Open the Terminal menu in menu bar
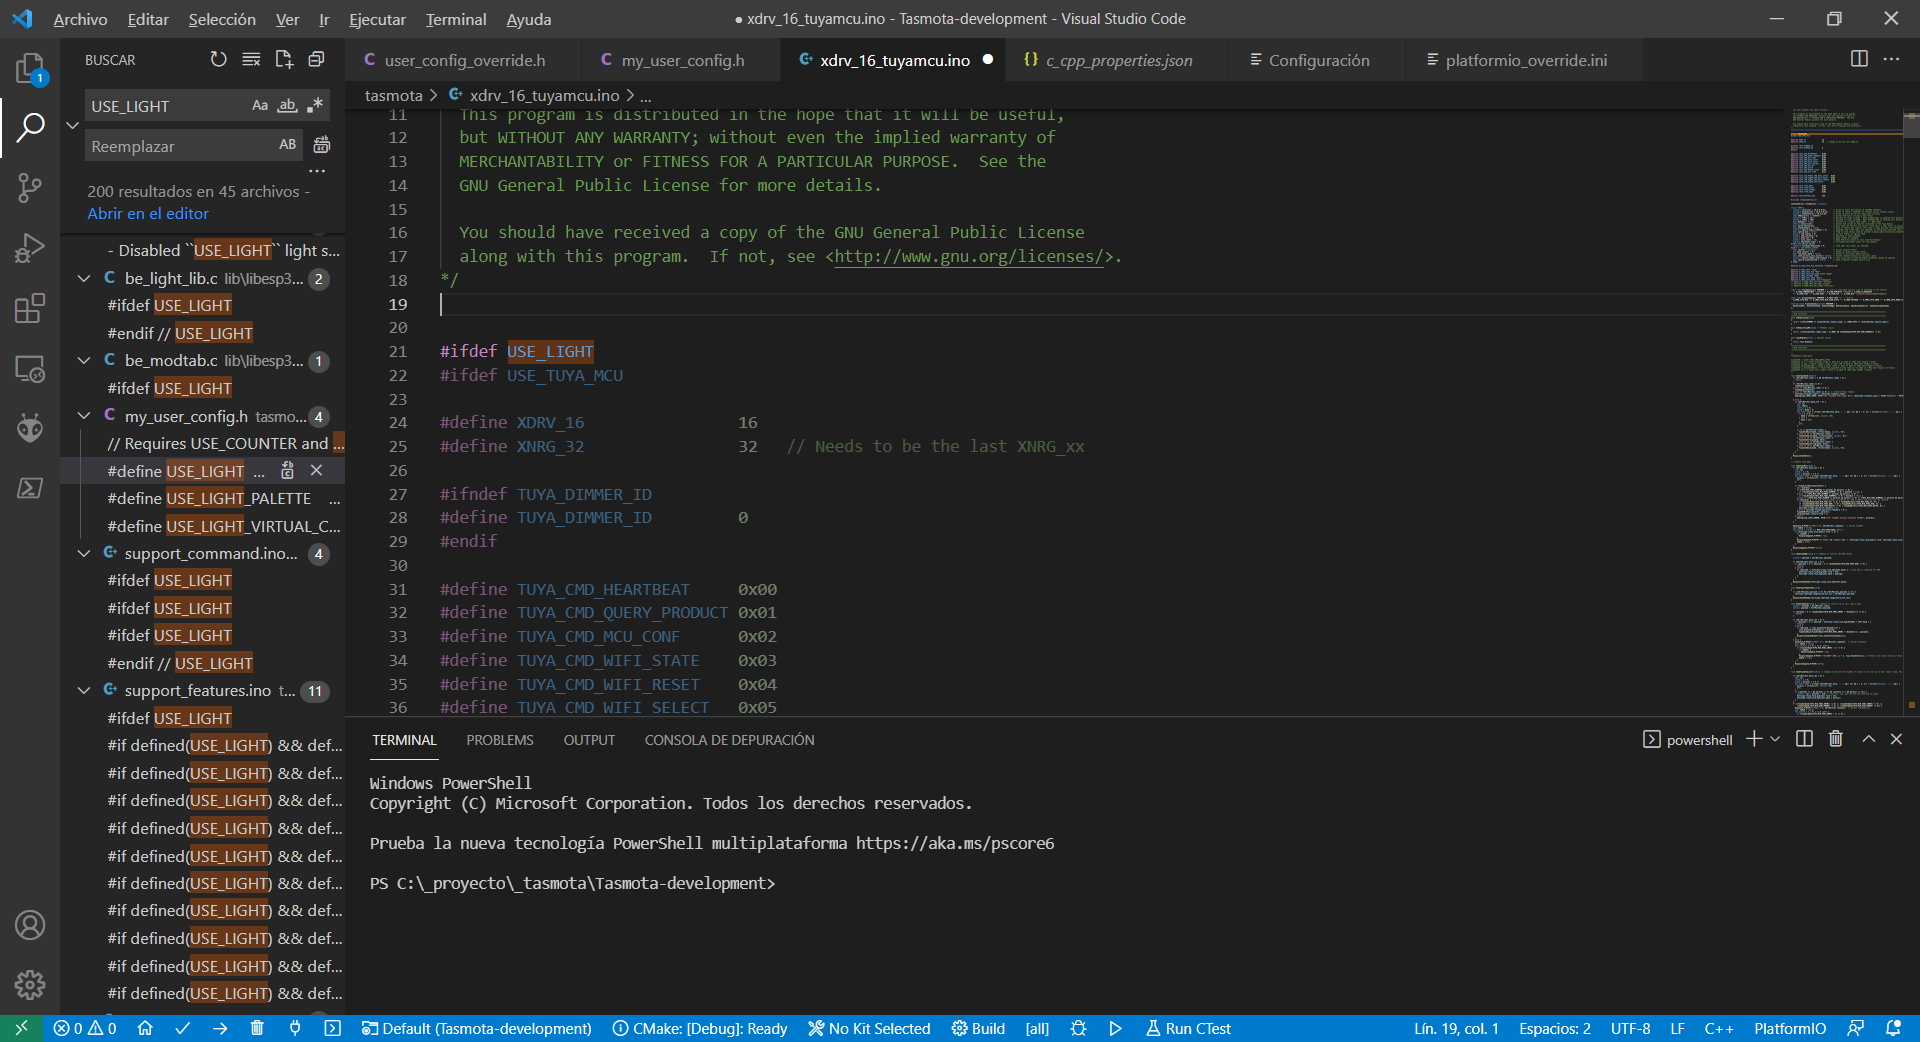1920x1042 pixels. coord(455,19)
